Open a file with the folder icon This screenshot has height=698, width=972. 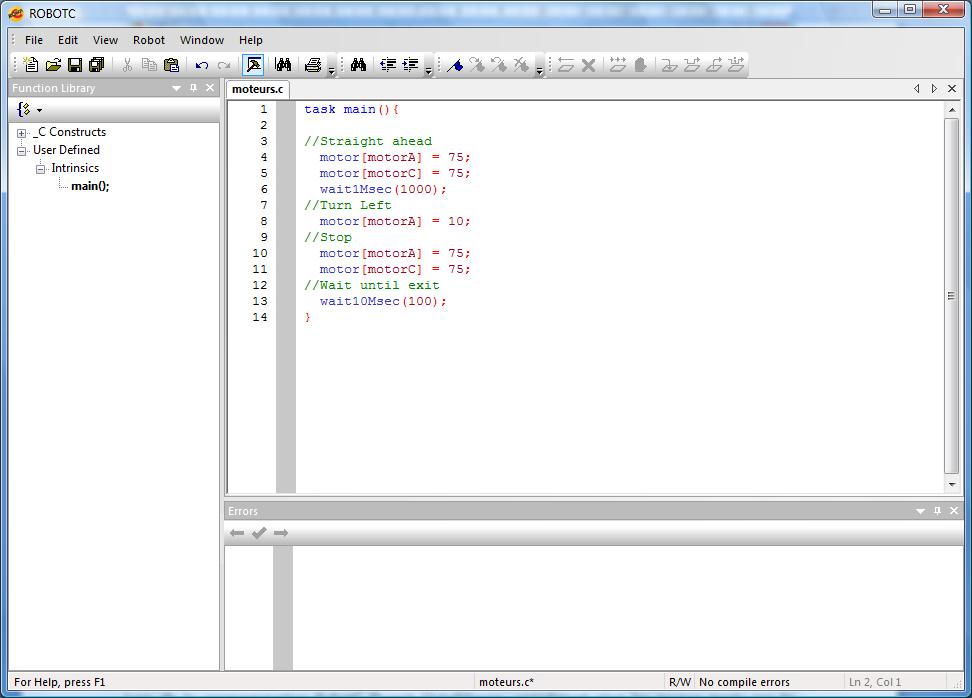click(53, 65)
